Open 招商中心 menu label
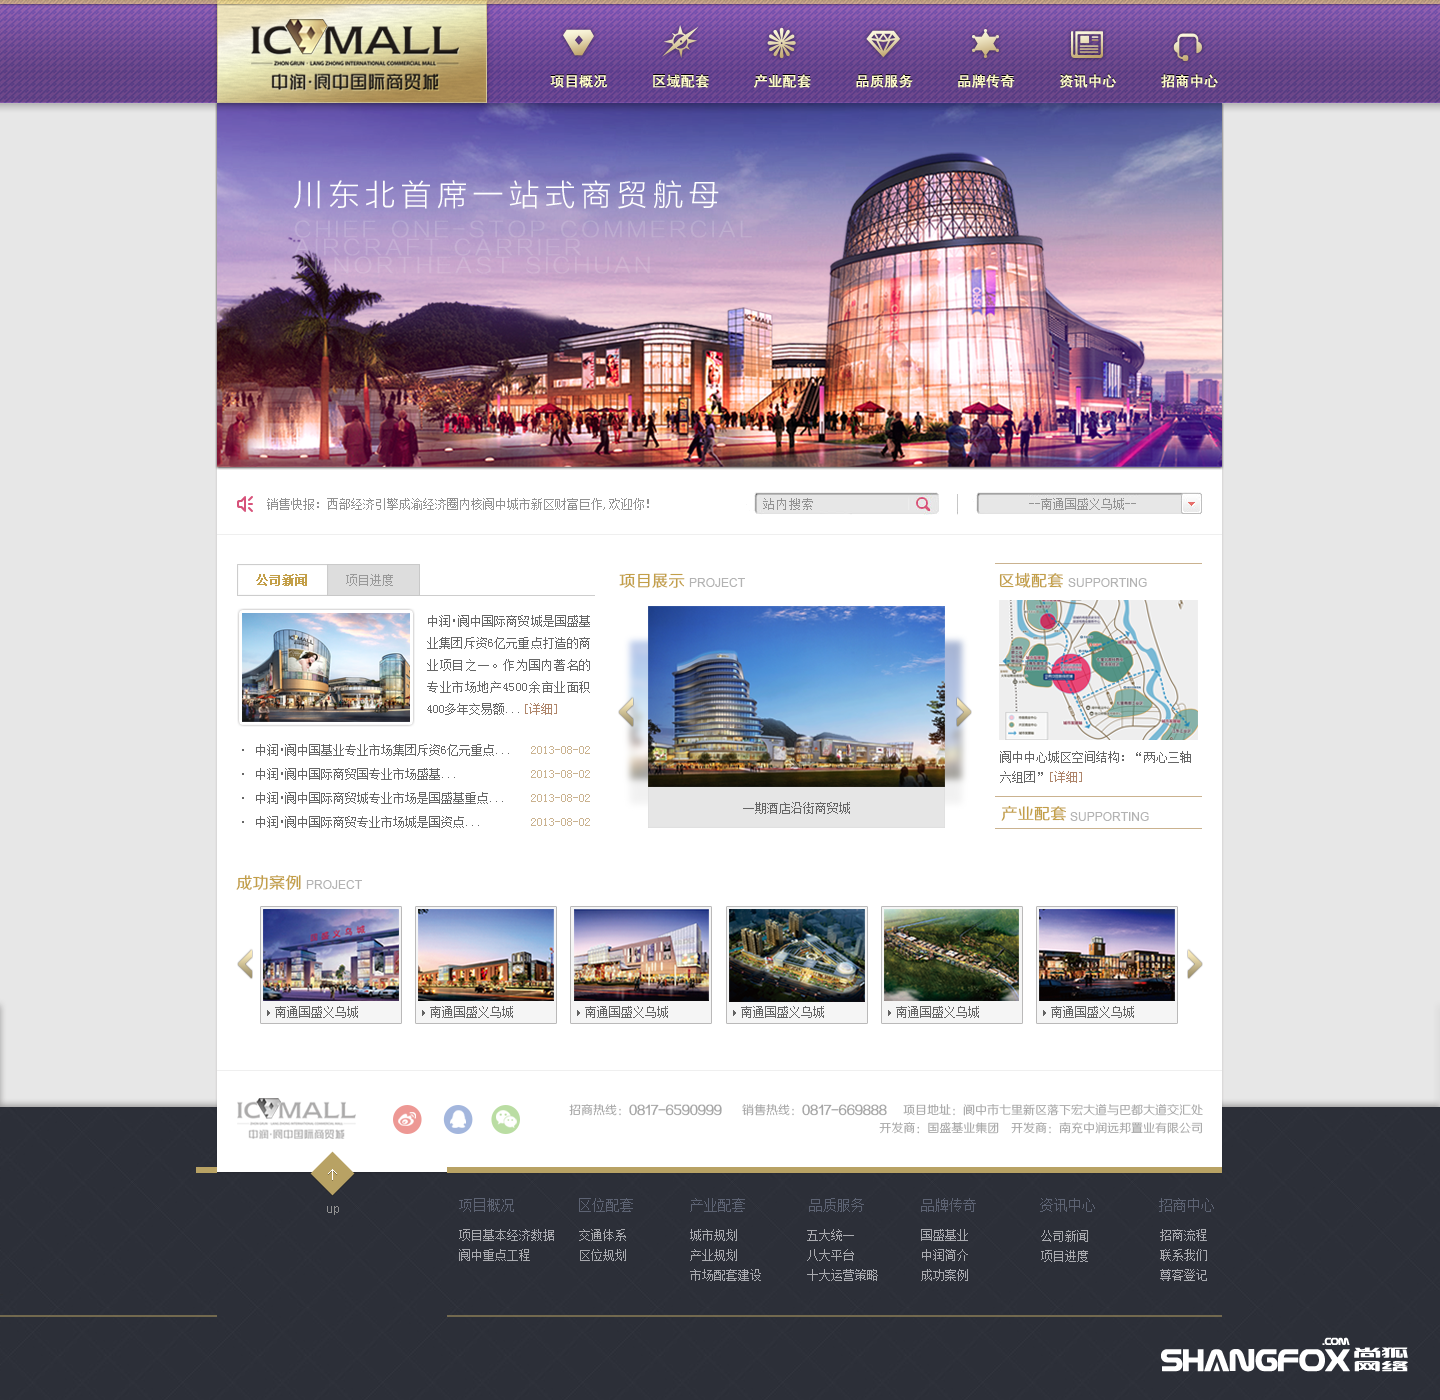Screen dimensions: 1440x1400 point(1189,82)
